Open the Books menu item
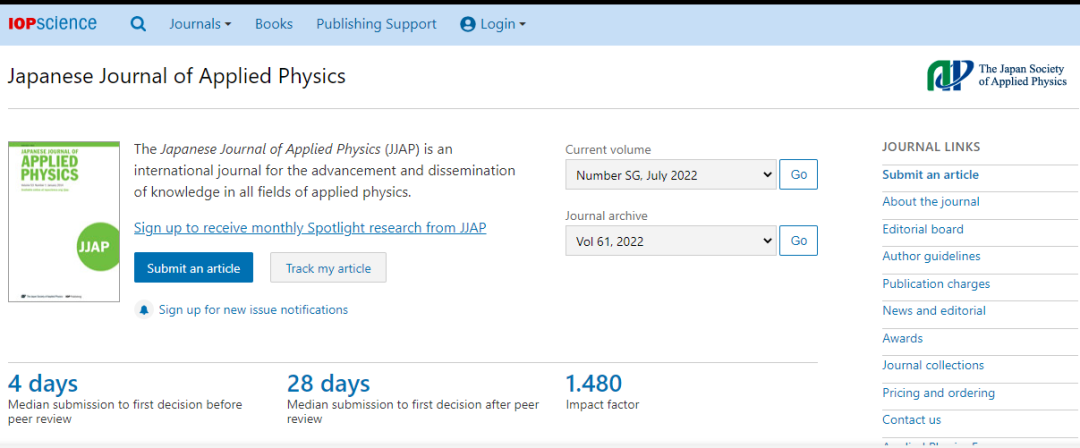The image size is (1080, 448). tap(274, 24)
